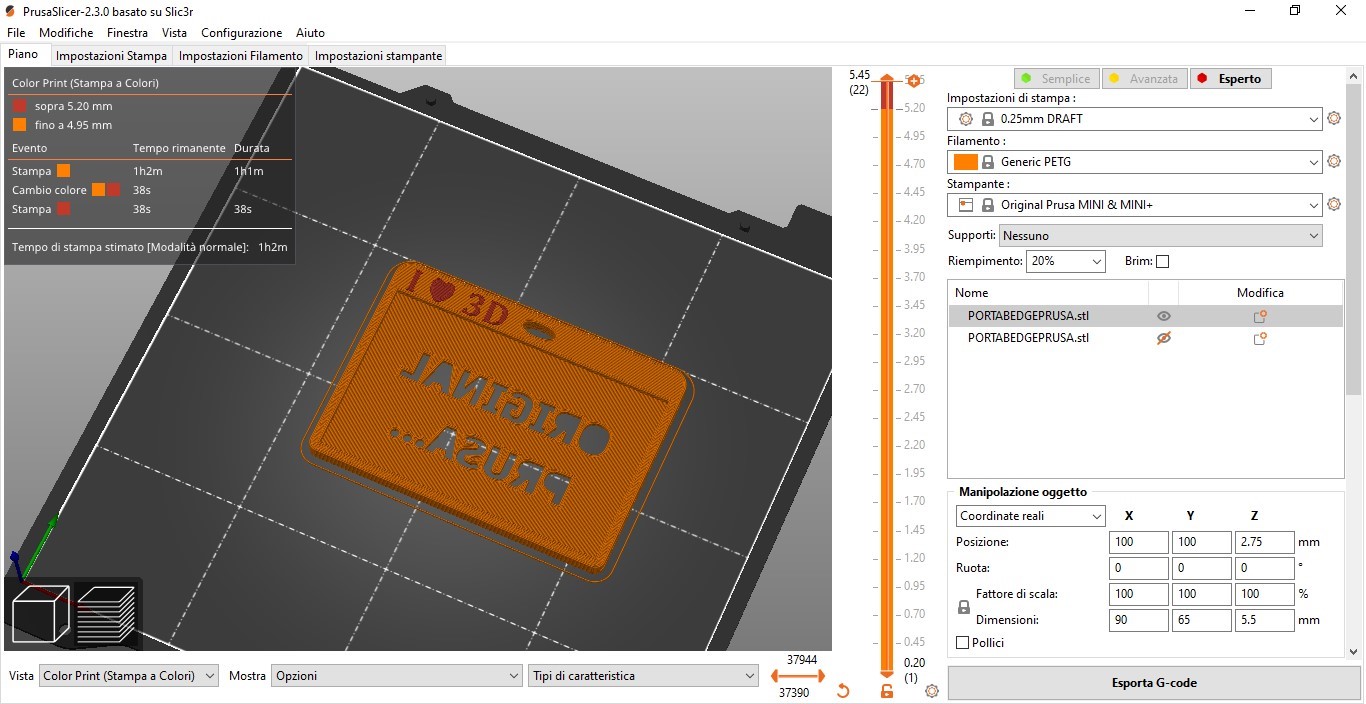Image resolution: width=1366 pixels, height=704 pixels.
Task: Enable the Brim checkbox
Action: tap(1162, 261)
